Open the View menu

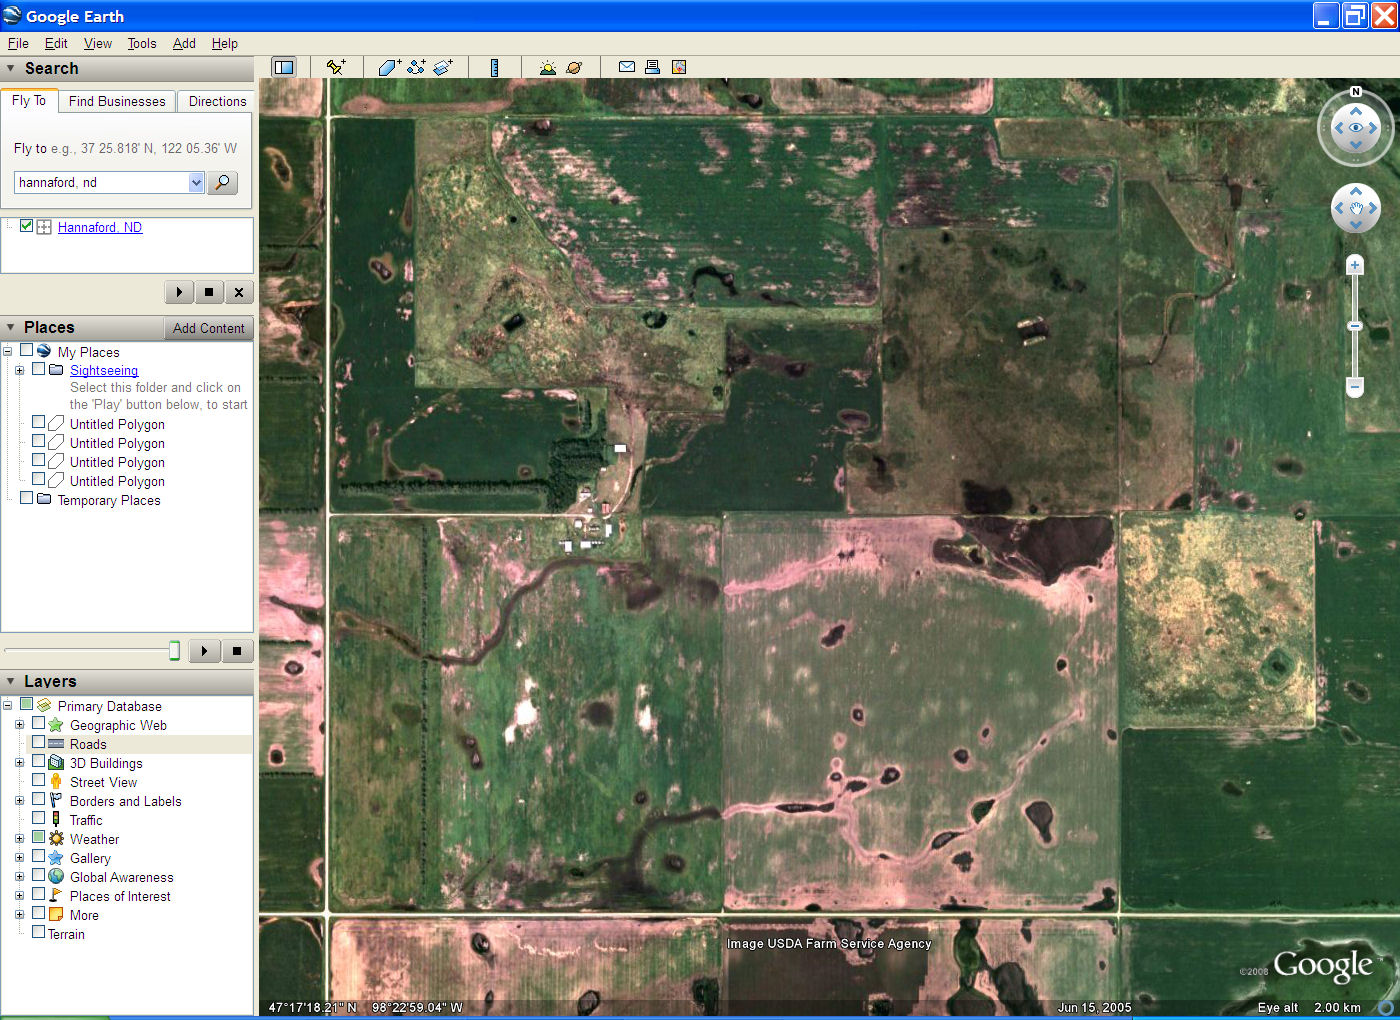(x=98, y=43)
